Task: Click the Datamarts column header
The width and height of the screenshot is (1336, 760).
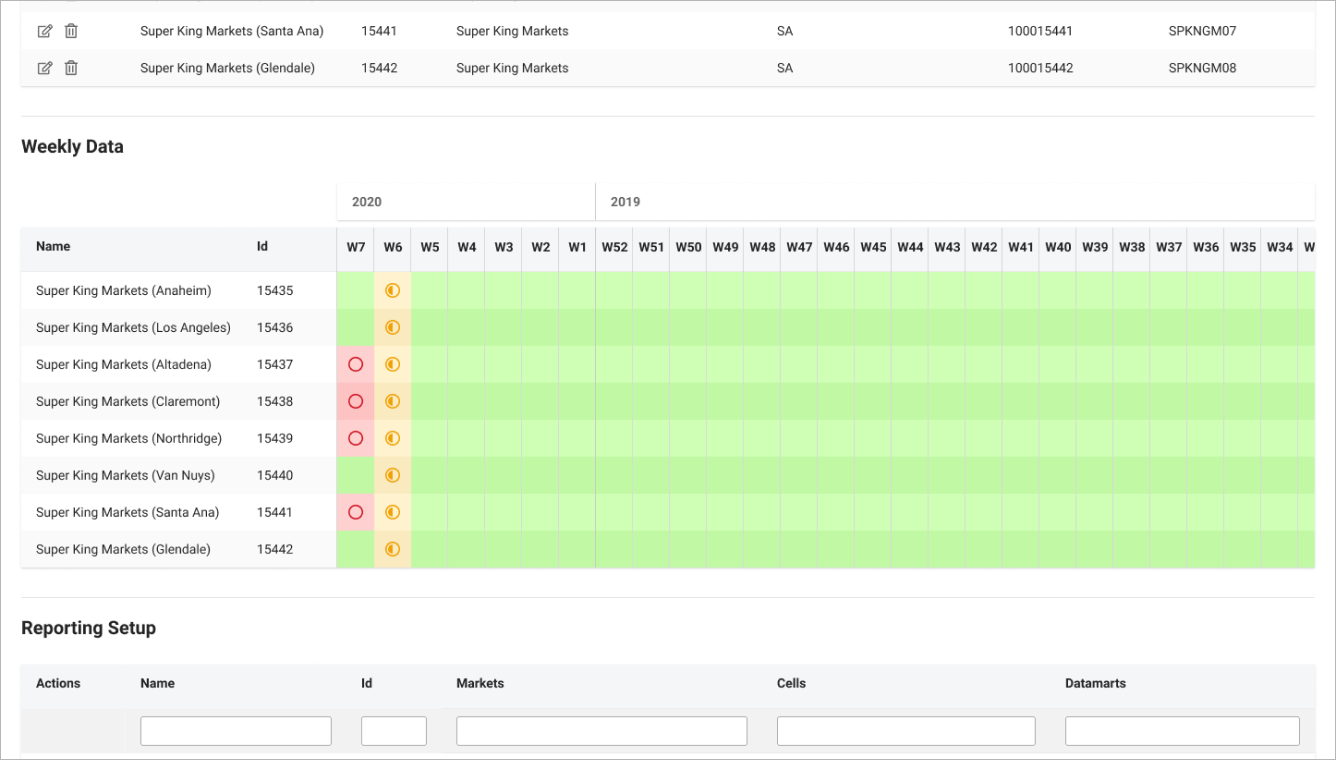Action: pos(1095,684)
